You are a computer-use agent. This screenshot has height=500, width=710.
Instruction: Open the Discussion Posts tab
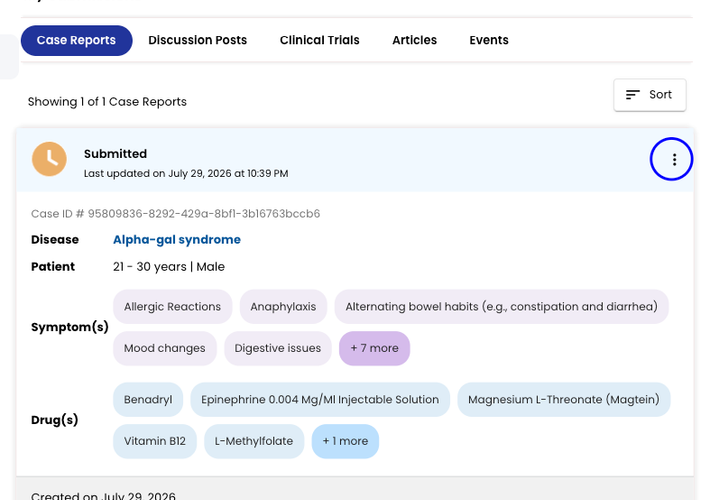197,40
